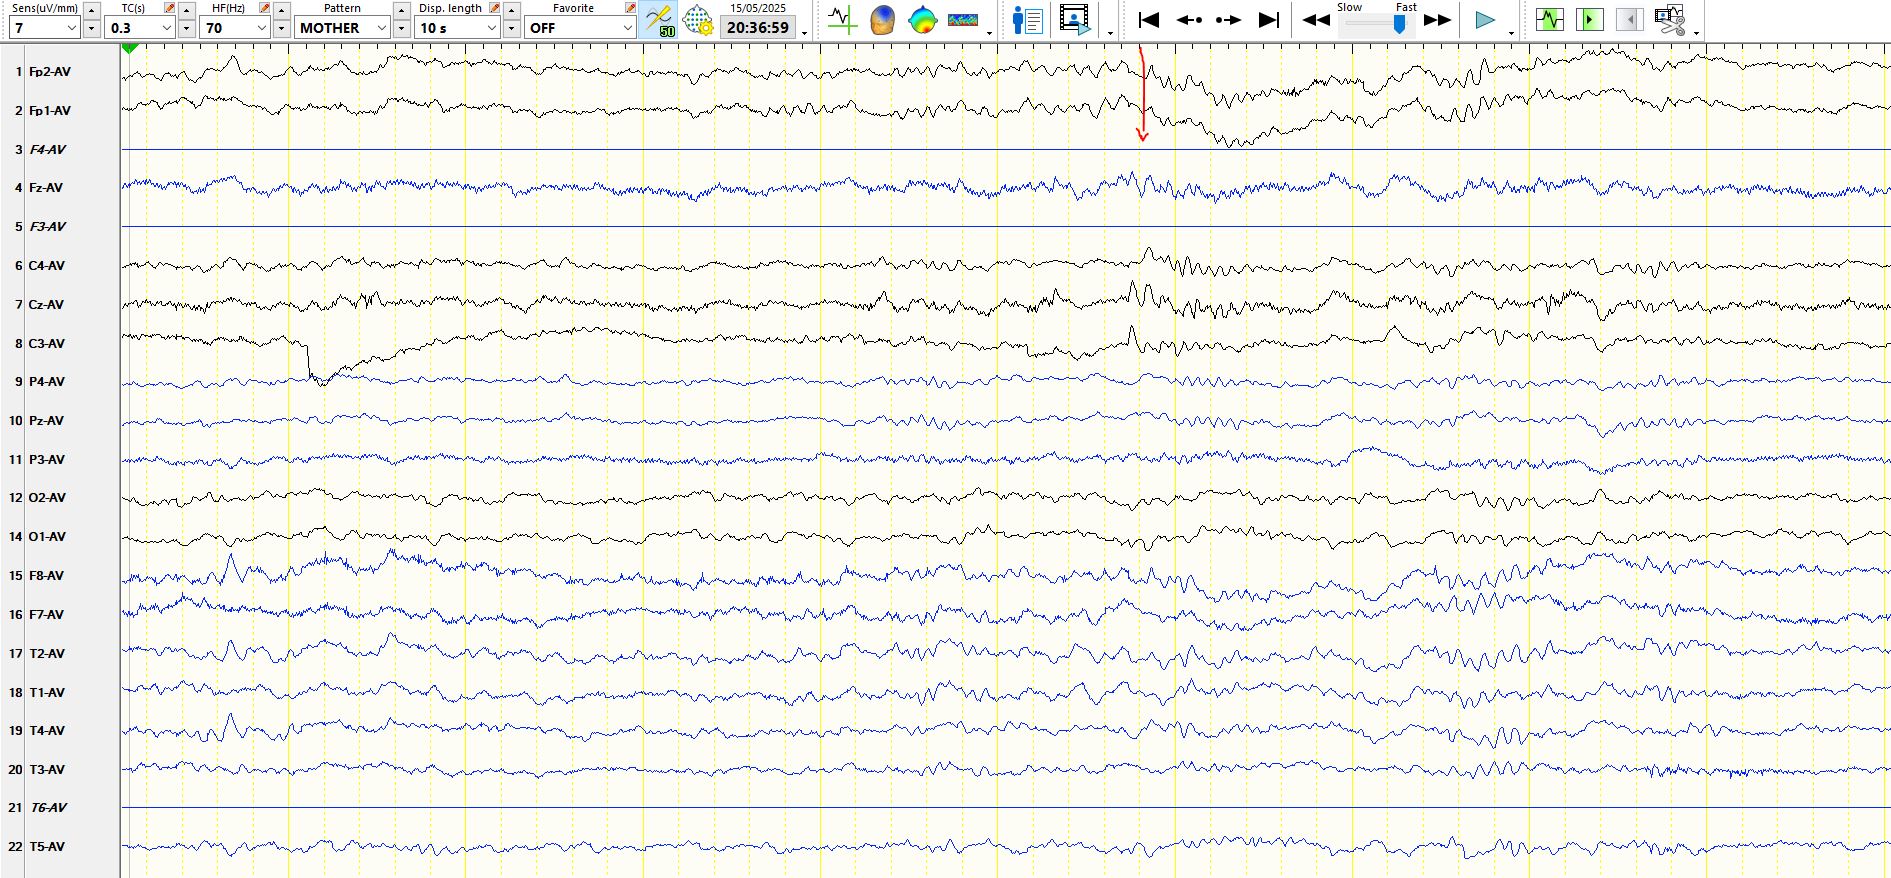The image size is (1891, 878).
Task: Expand the toolbar options arrow after the time display
Action: (x=804, y=33)
